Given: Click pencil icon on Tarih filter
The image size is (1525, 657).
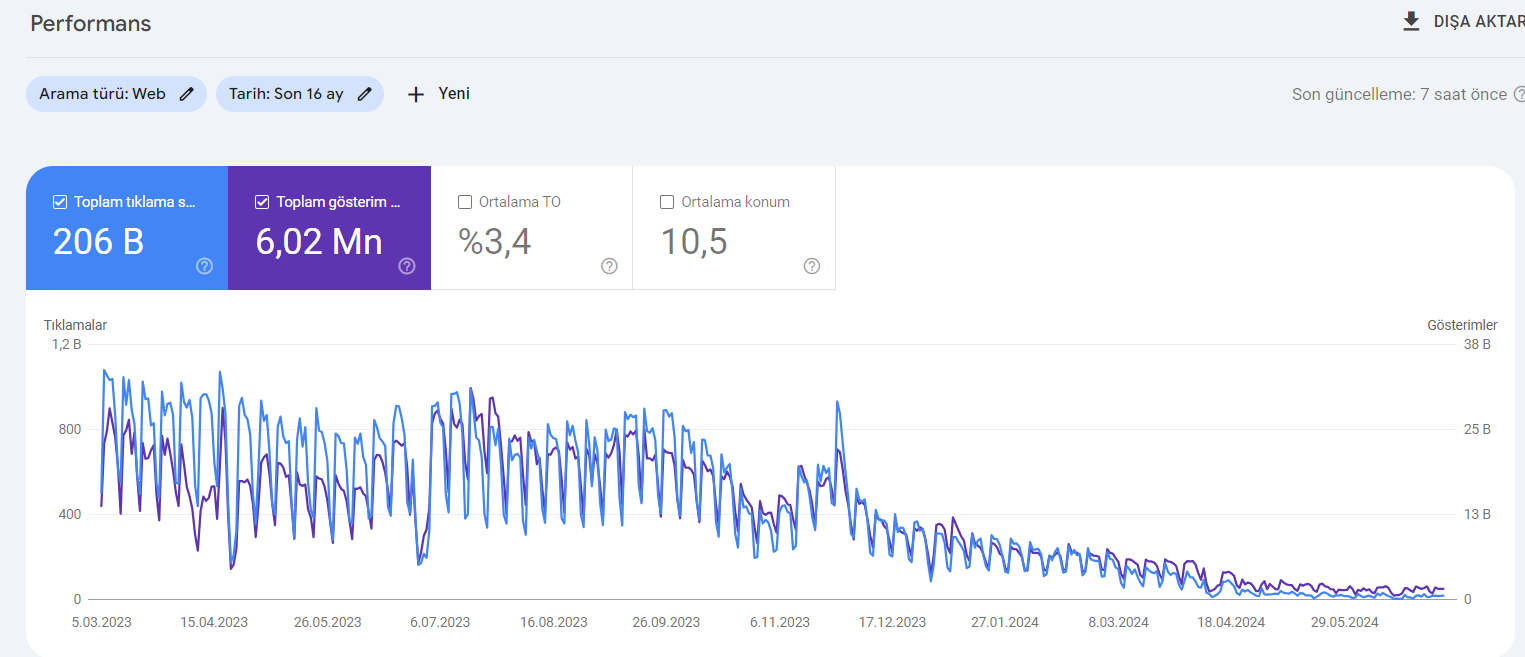Looking at the screenshot, I should [x=364, y=94].
